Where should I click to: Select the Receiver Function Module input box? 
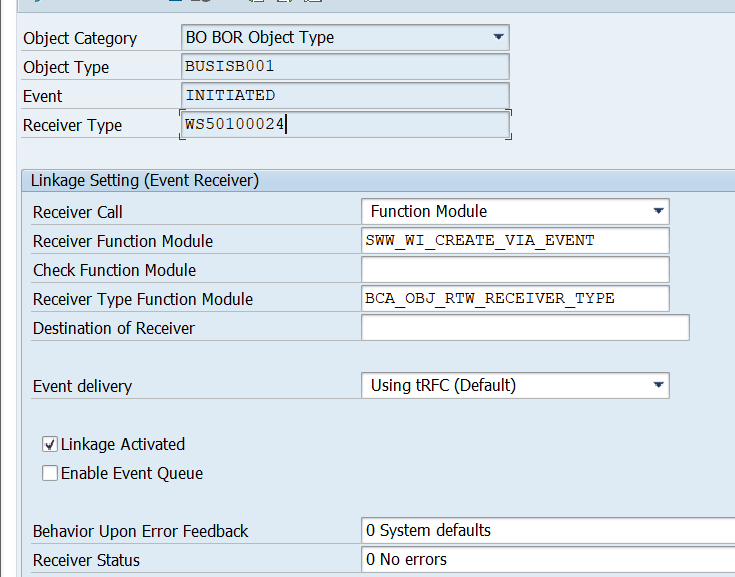pos(515,241)
